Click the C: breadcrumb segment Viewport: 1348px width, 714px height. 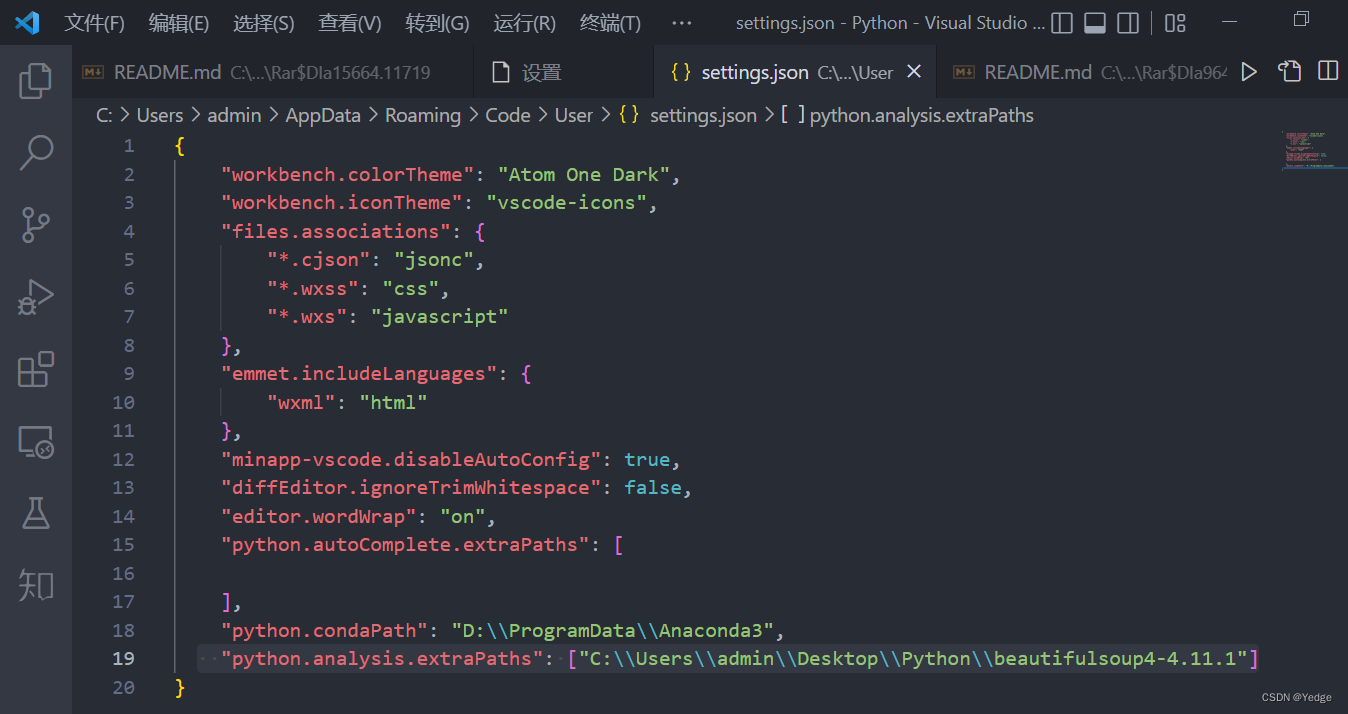(104, 115)
